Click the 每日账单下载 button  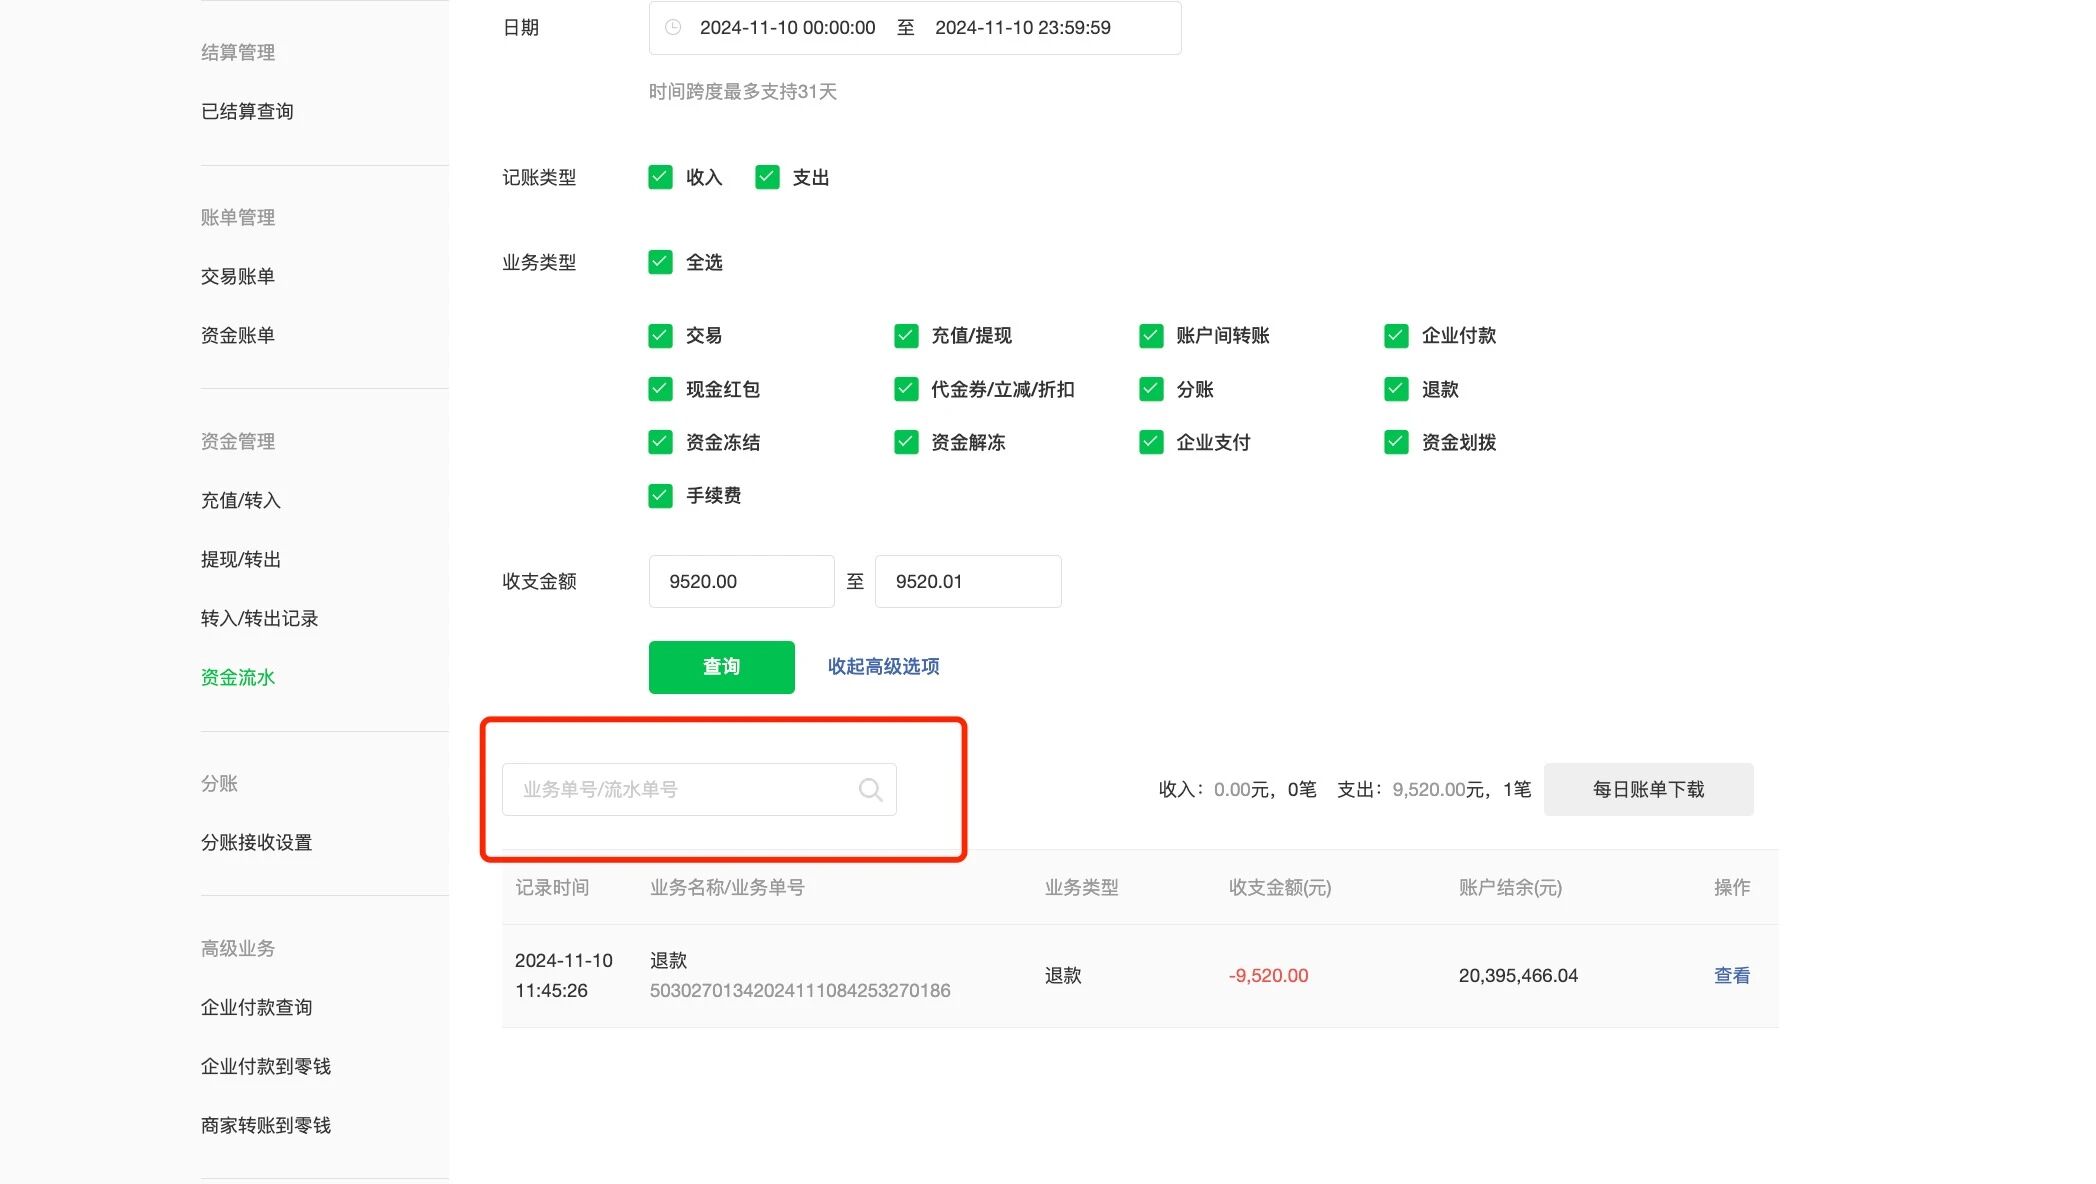(1648, 790)
